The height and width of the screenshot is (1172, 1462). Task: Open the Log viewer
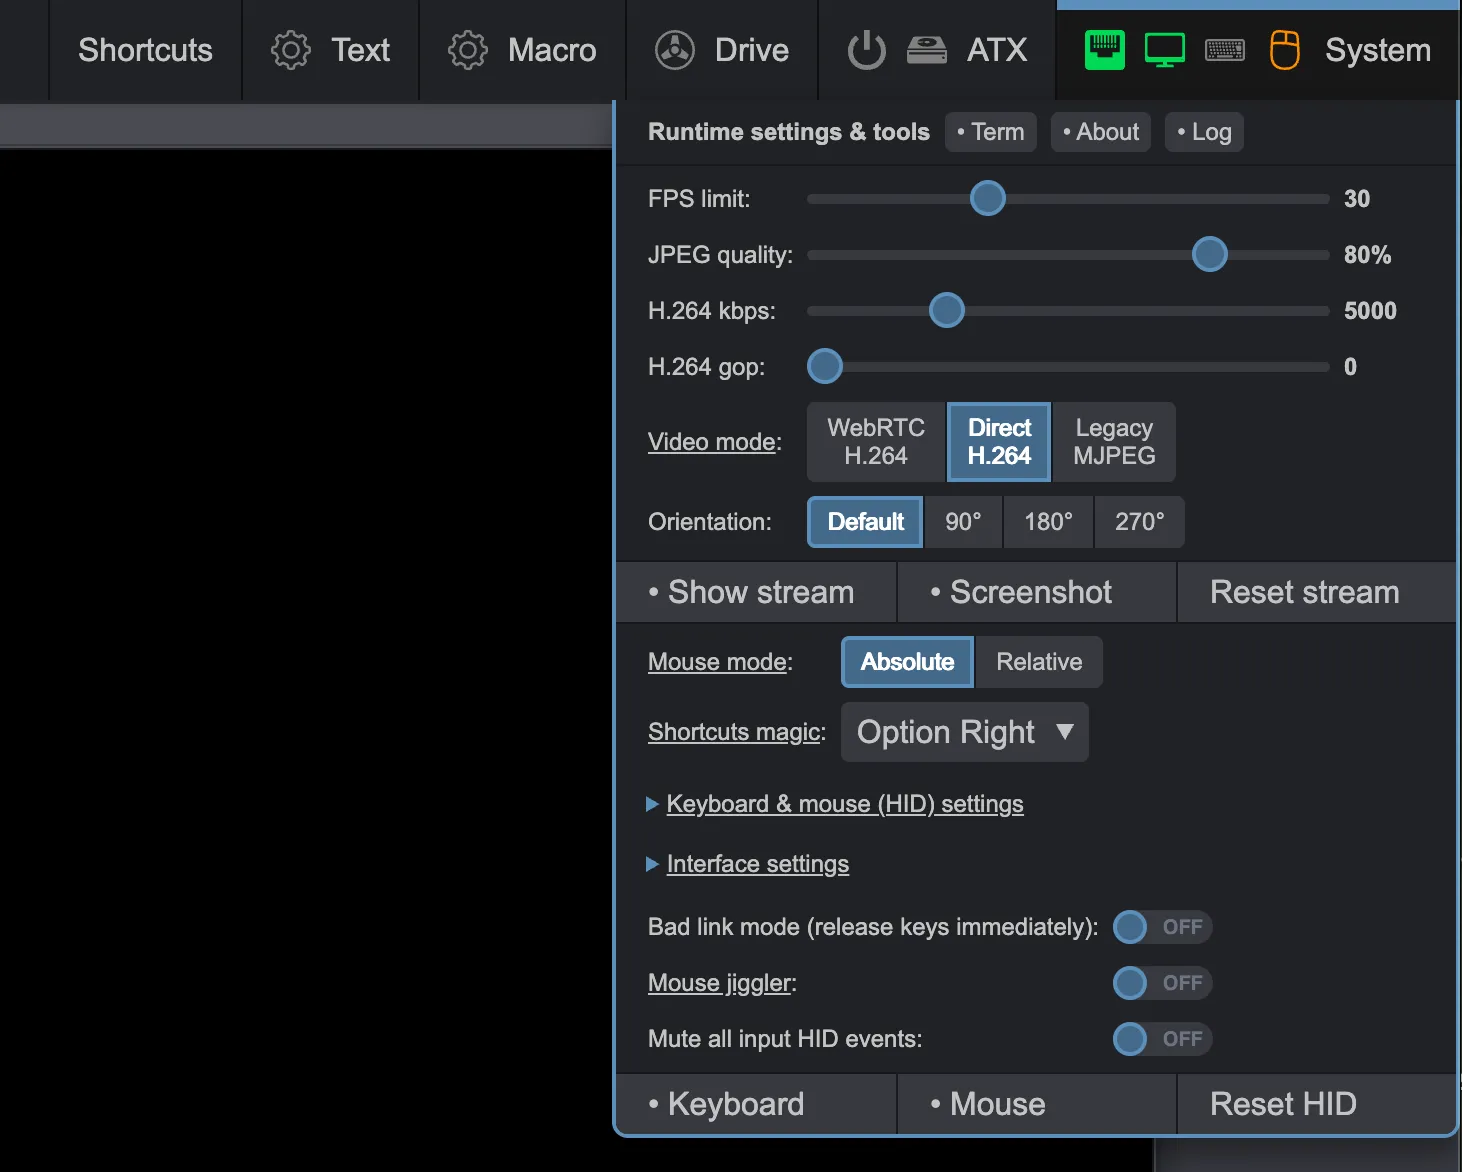point(1204,132)
